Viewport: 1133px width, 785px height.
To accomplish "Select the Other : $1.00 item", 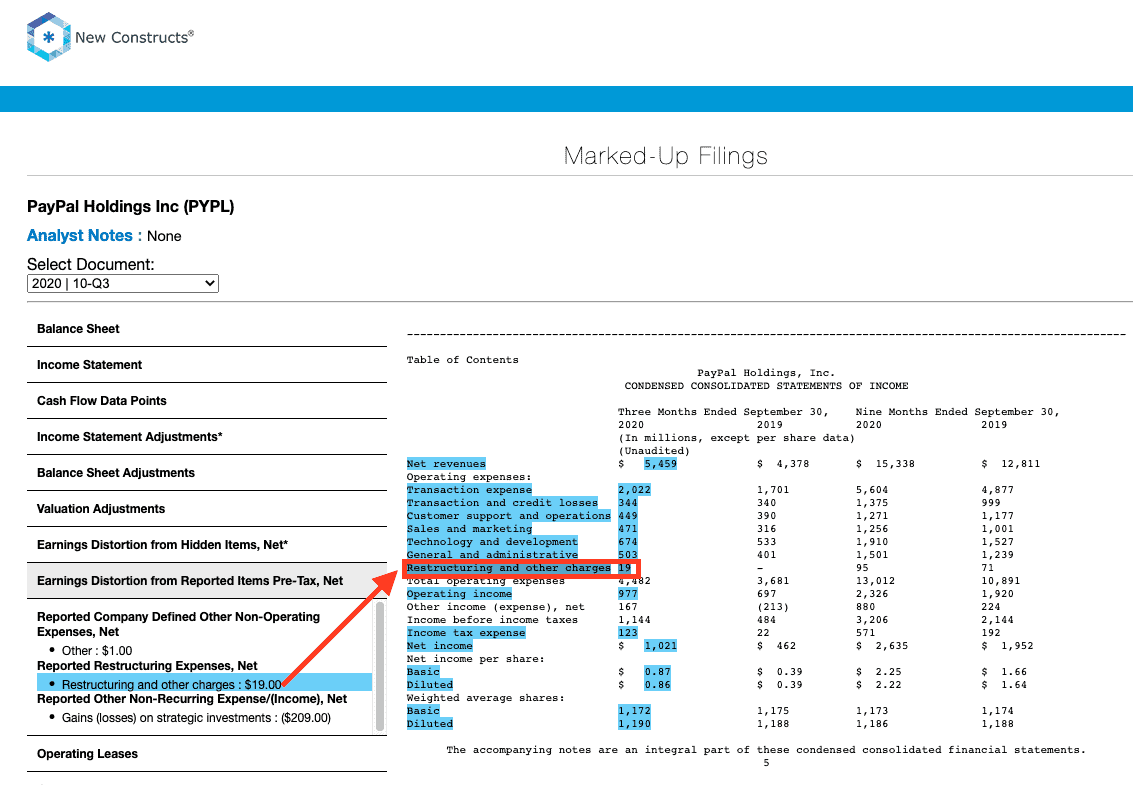I will click(97, 651).
